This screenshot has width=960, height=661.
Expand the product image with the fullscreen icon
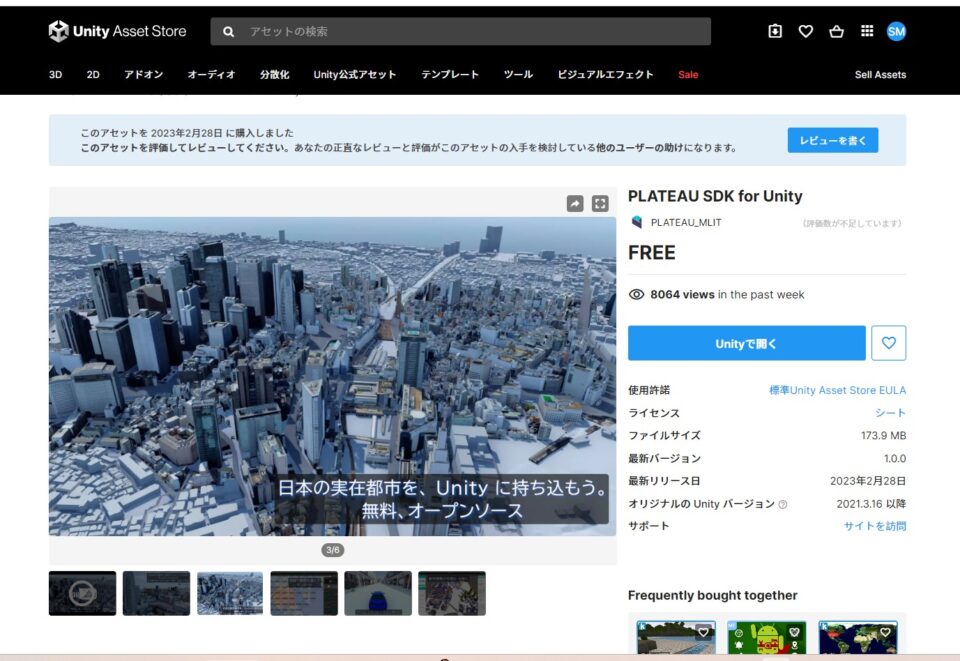[599, 203]
